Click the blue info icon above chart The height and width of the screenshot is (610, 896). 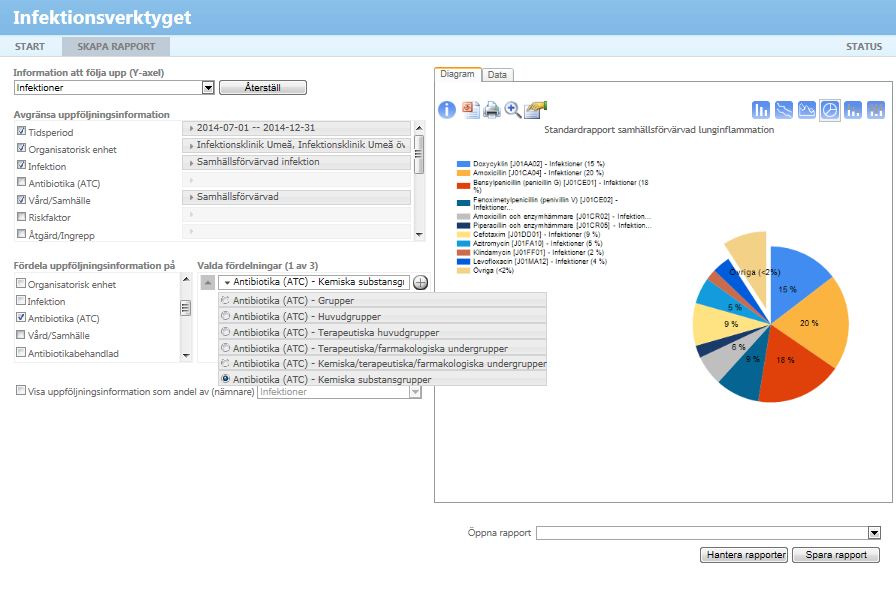447,110
